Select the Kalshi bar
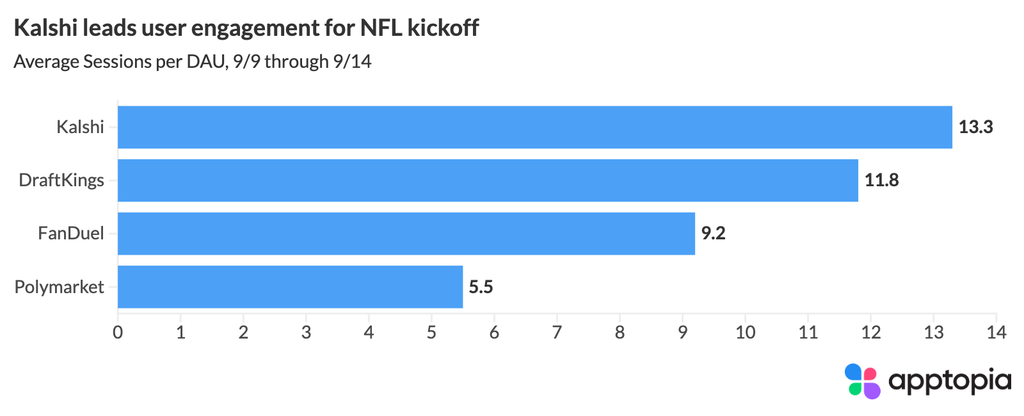This screenshot has width=1024, height=416. pos(535,127)
